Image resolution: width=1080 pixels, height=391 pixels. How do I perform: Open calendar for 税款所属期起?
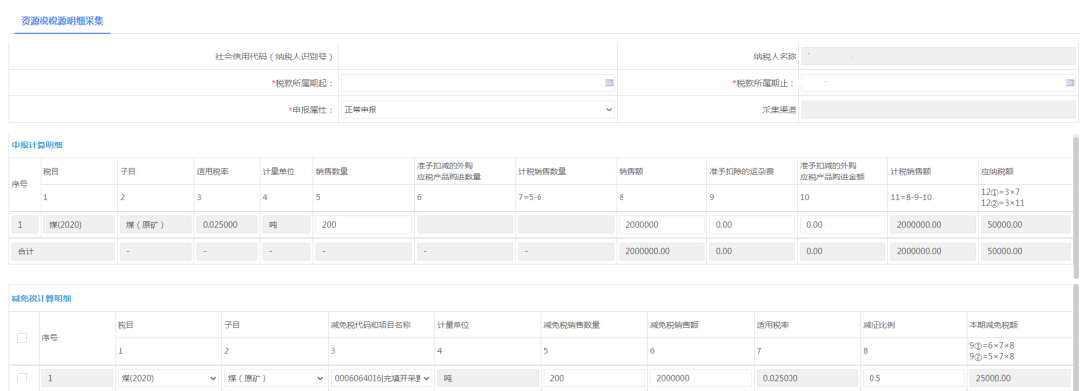click(609, 83)
